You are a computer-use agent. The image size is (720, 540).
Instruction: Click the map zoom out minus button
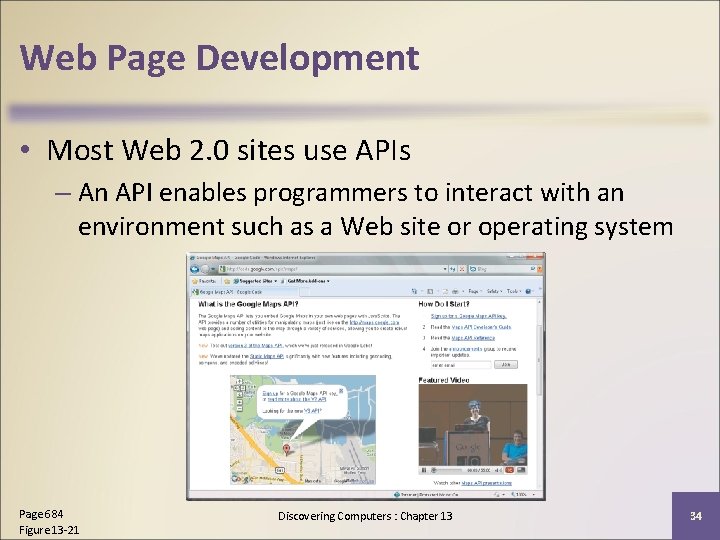coord(239,408)
